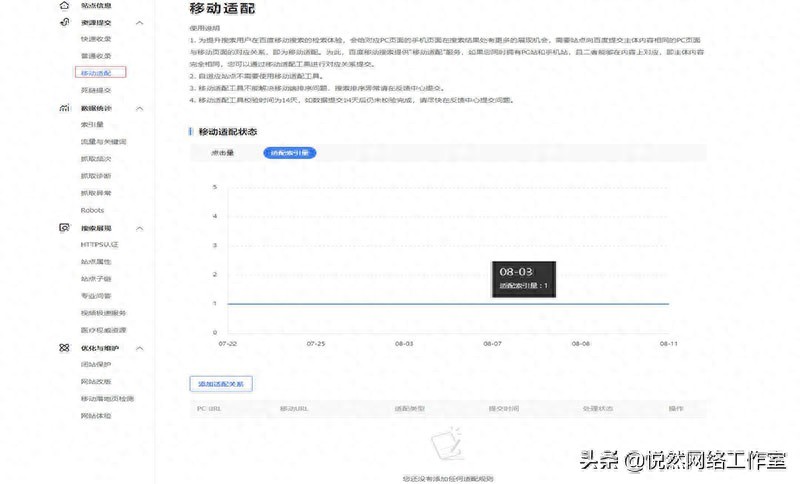
Task: Open the Robots menu item
Action: (92, 210)
